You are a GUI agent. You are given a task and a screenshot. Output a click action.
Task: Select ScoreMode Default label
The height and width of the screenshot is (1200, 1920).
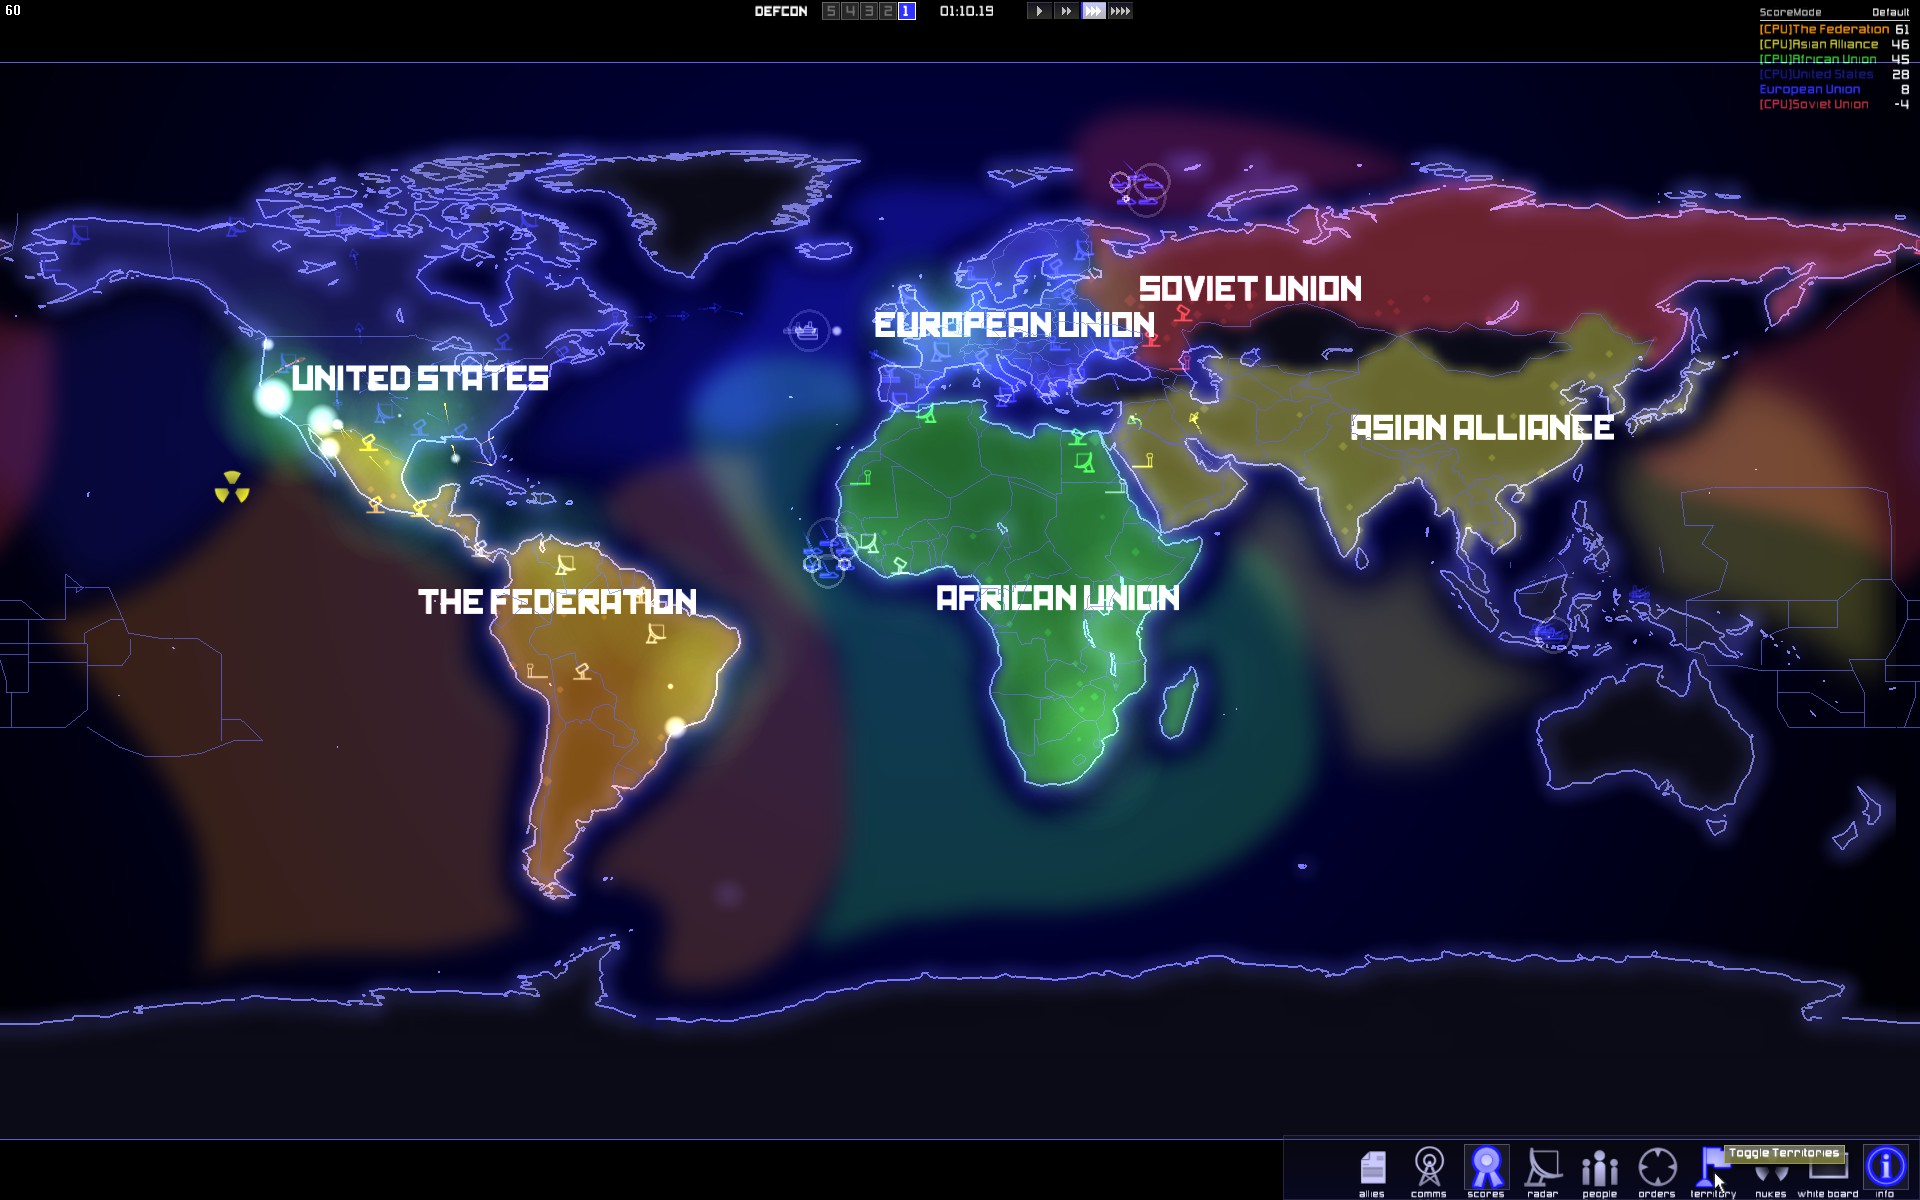pos(1832,11)
